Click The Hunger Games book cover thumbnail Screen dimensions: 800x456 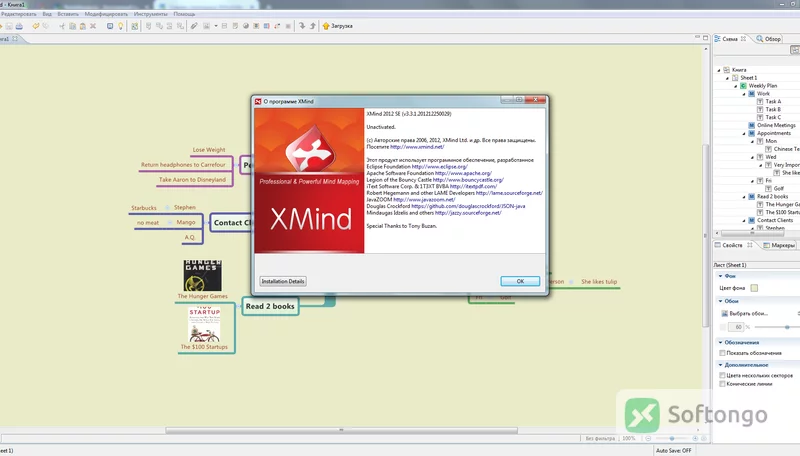(203, 275)
